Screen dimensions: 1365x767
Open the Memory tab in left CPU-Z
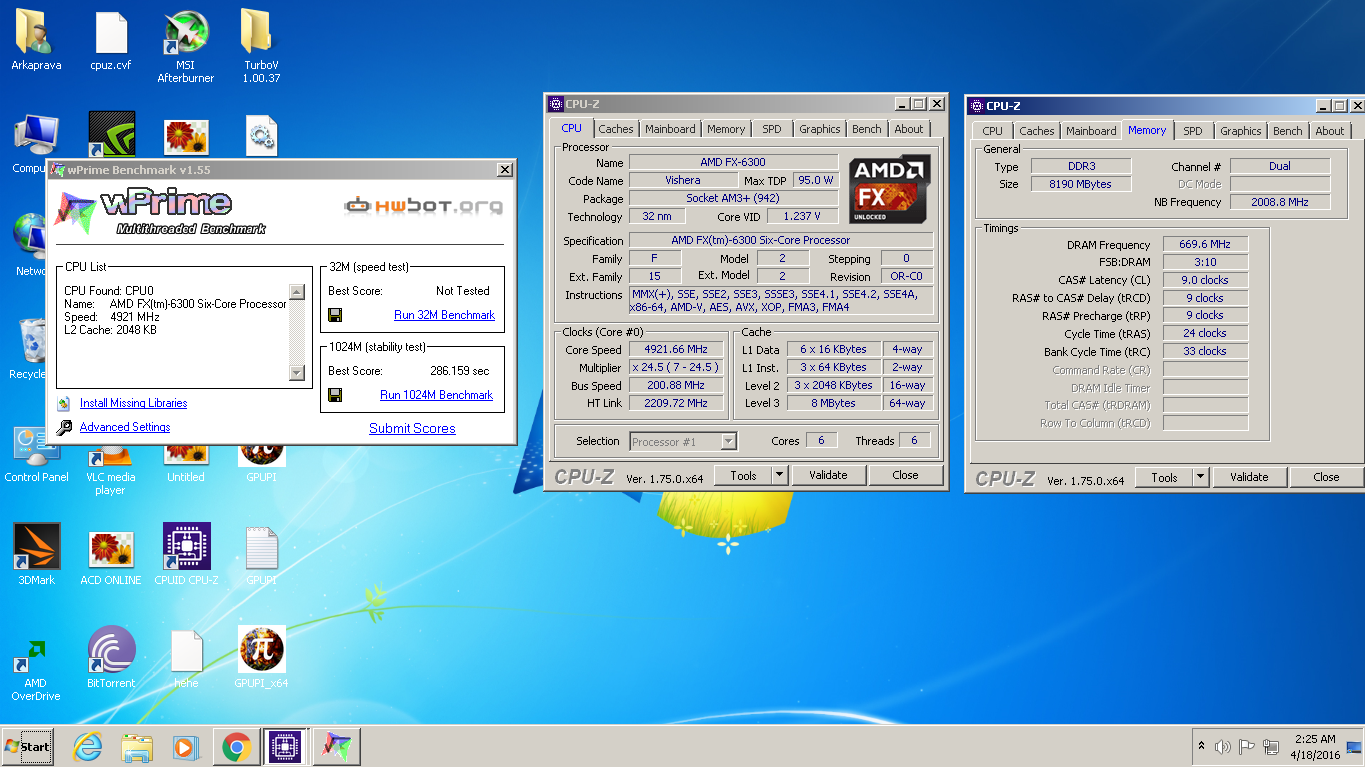pos(726,129)
